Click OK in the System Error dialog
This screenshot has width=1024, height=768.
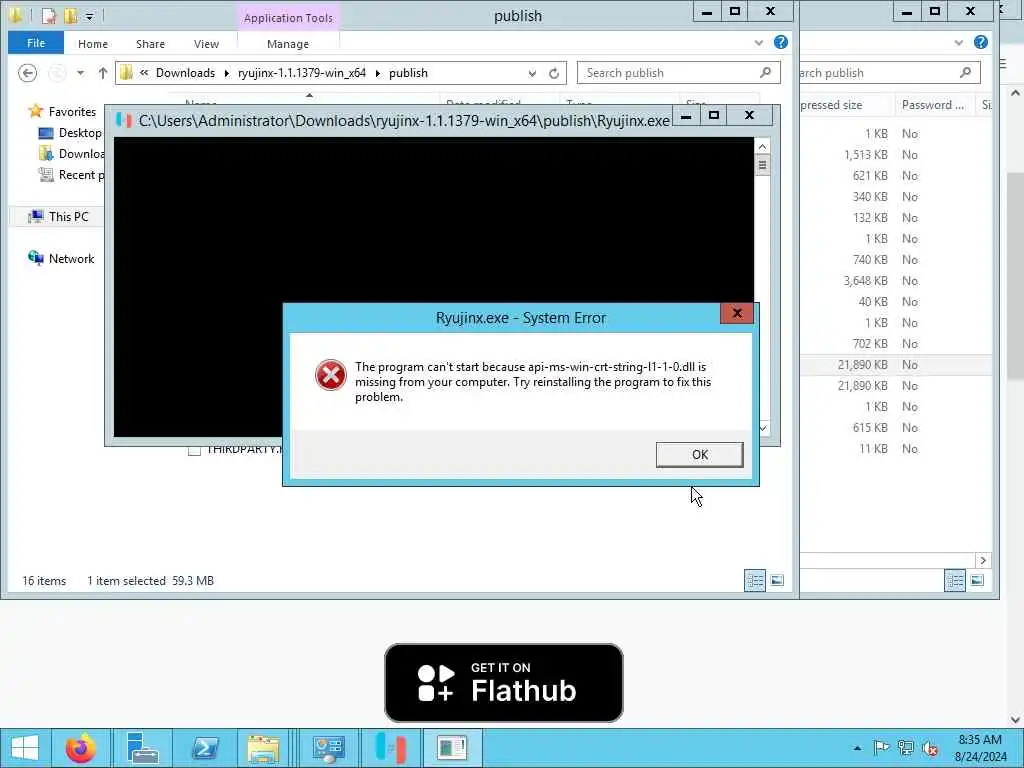(x=699, y=455)
